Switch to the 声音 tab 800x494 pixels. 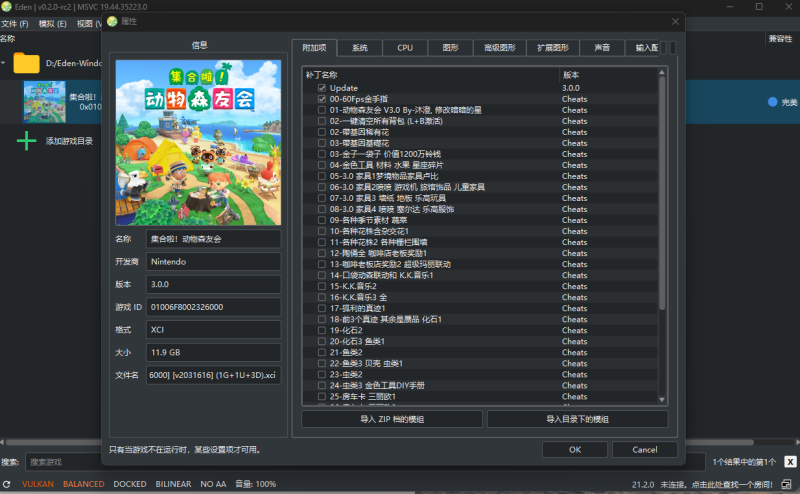coord(603,47)
